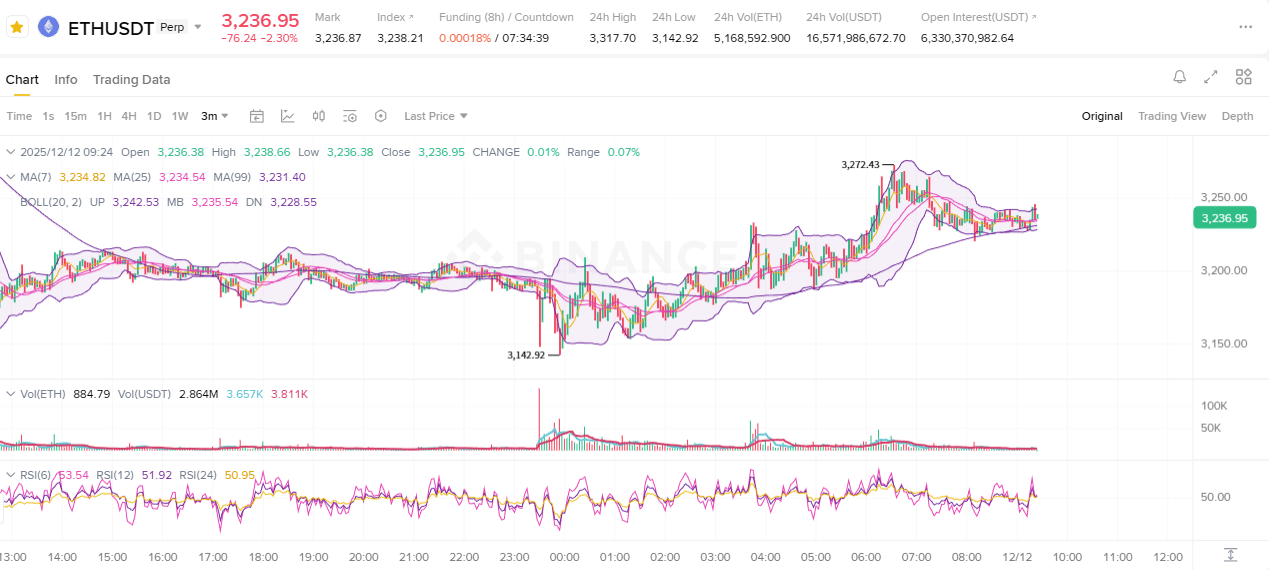The height and width of the screenshot is (570, 1269).
Task: Select the 1H interval
Action: click(x=104, y=116)
